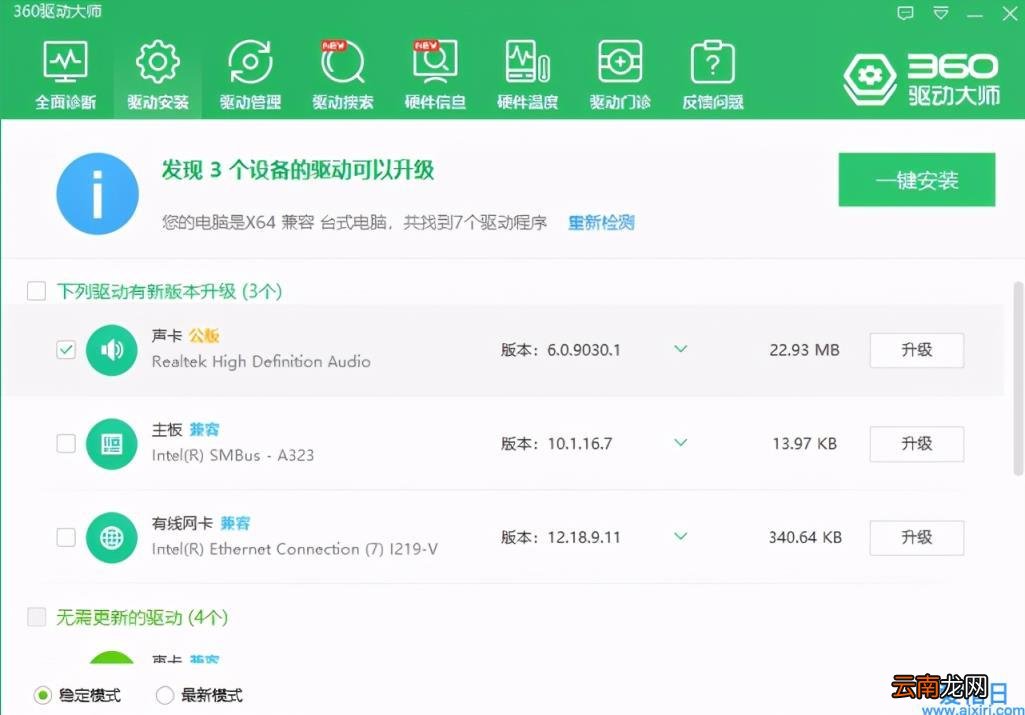The width and height of the screenshot is (1025, 715).
Task: Click the Realtek High Definition Audio text
Action: (x=261, y=361)
